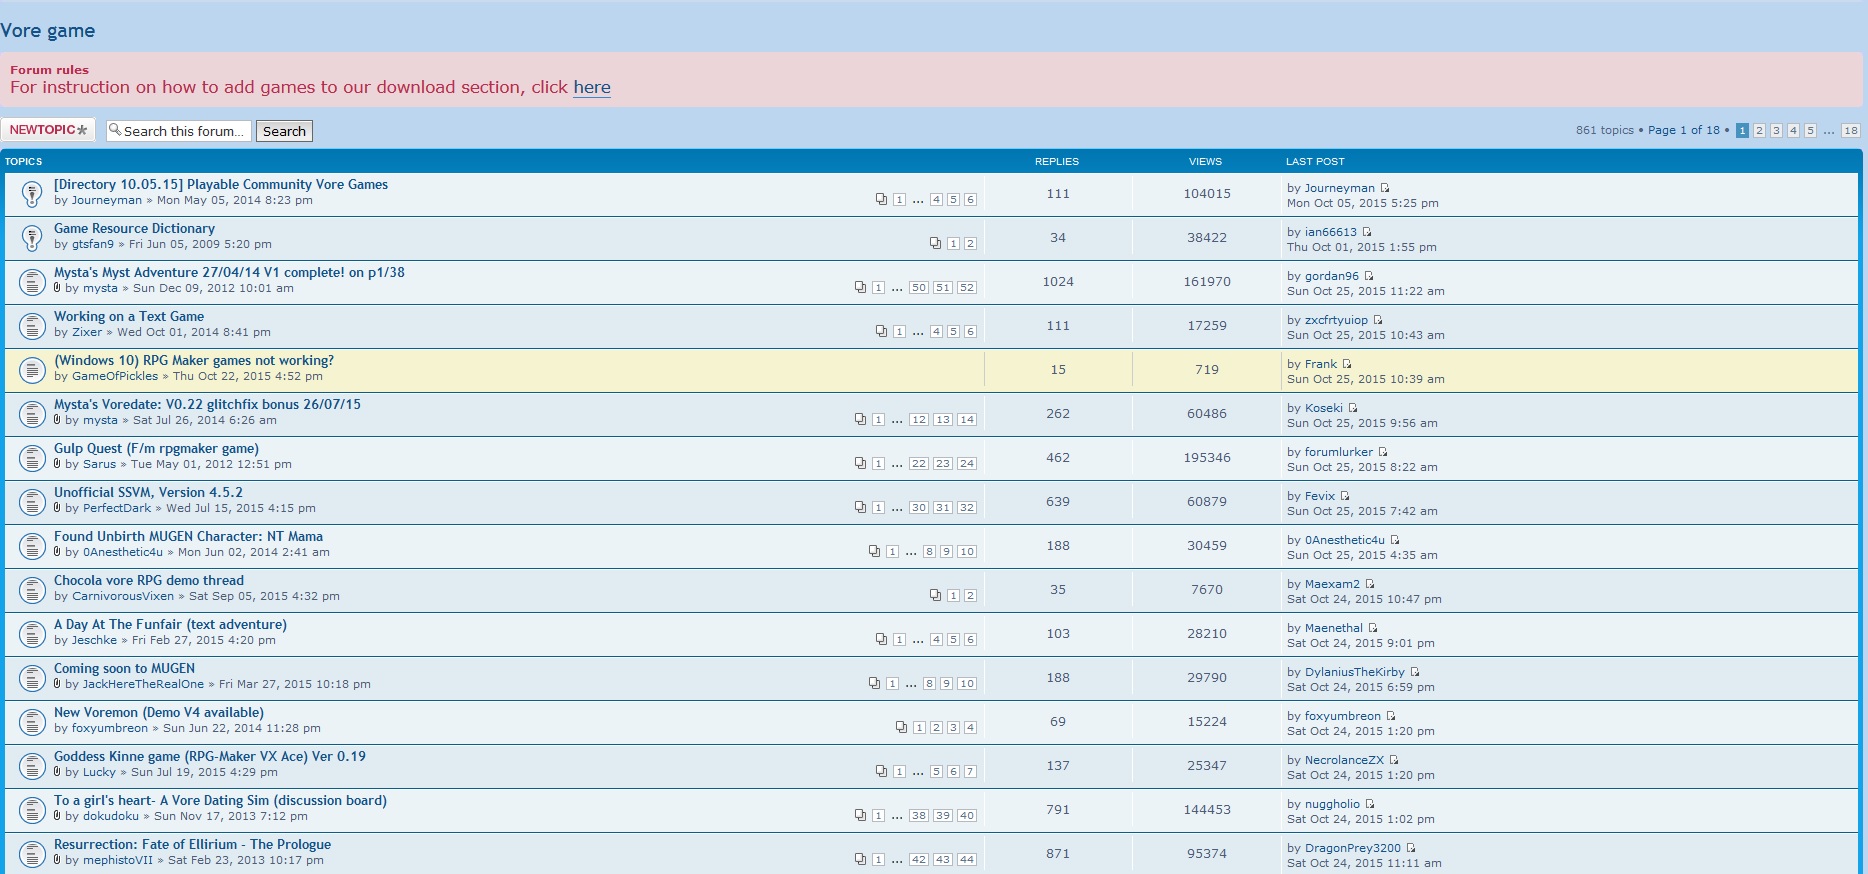Click the latest post icon beside Maenethal
The height and width of the screenshot is (874, 1868).
click(1373, 628)
